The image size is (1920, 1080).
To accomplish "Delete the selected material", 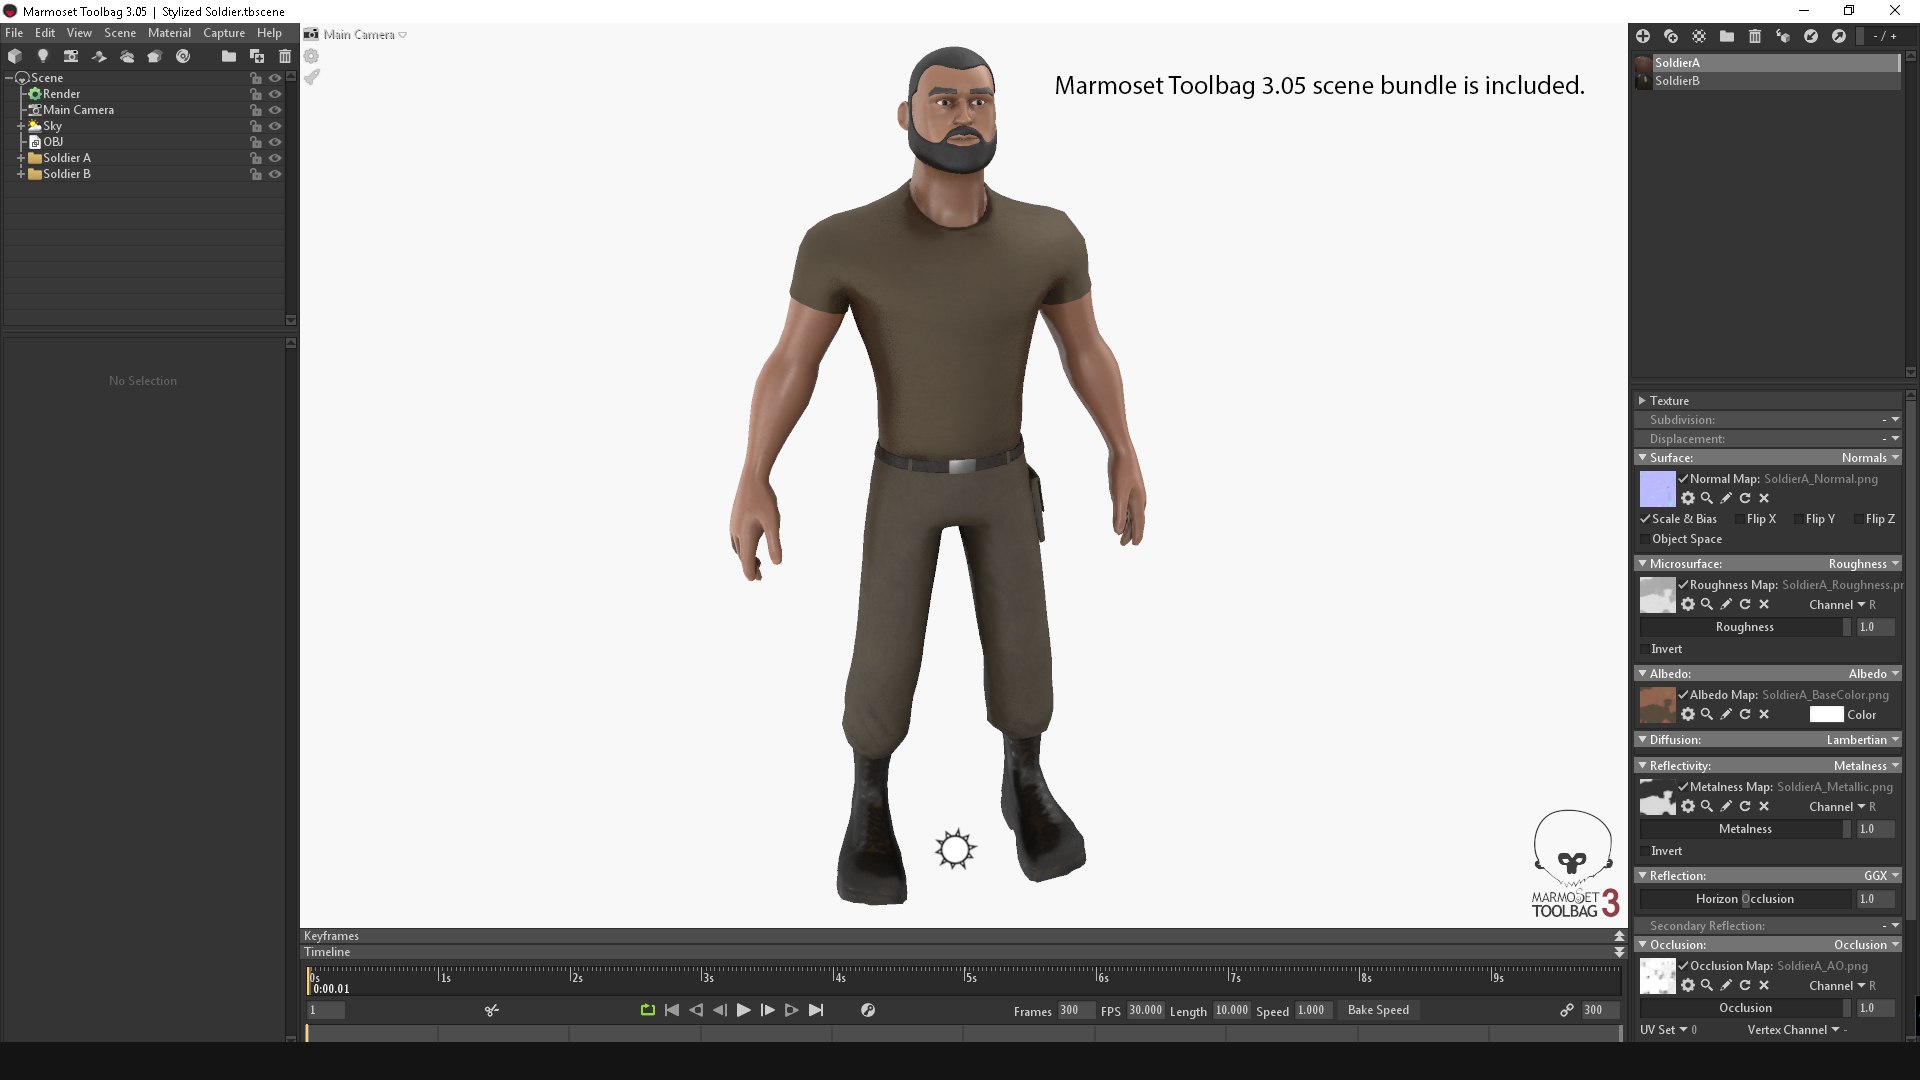I will [1755, 36].
